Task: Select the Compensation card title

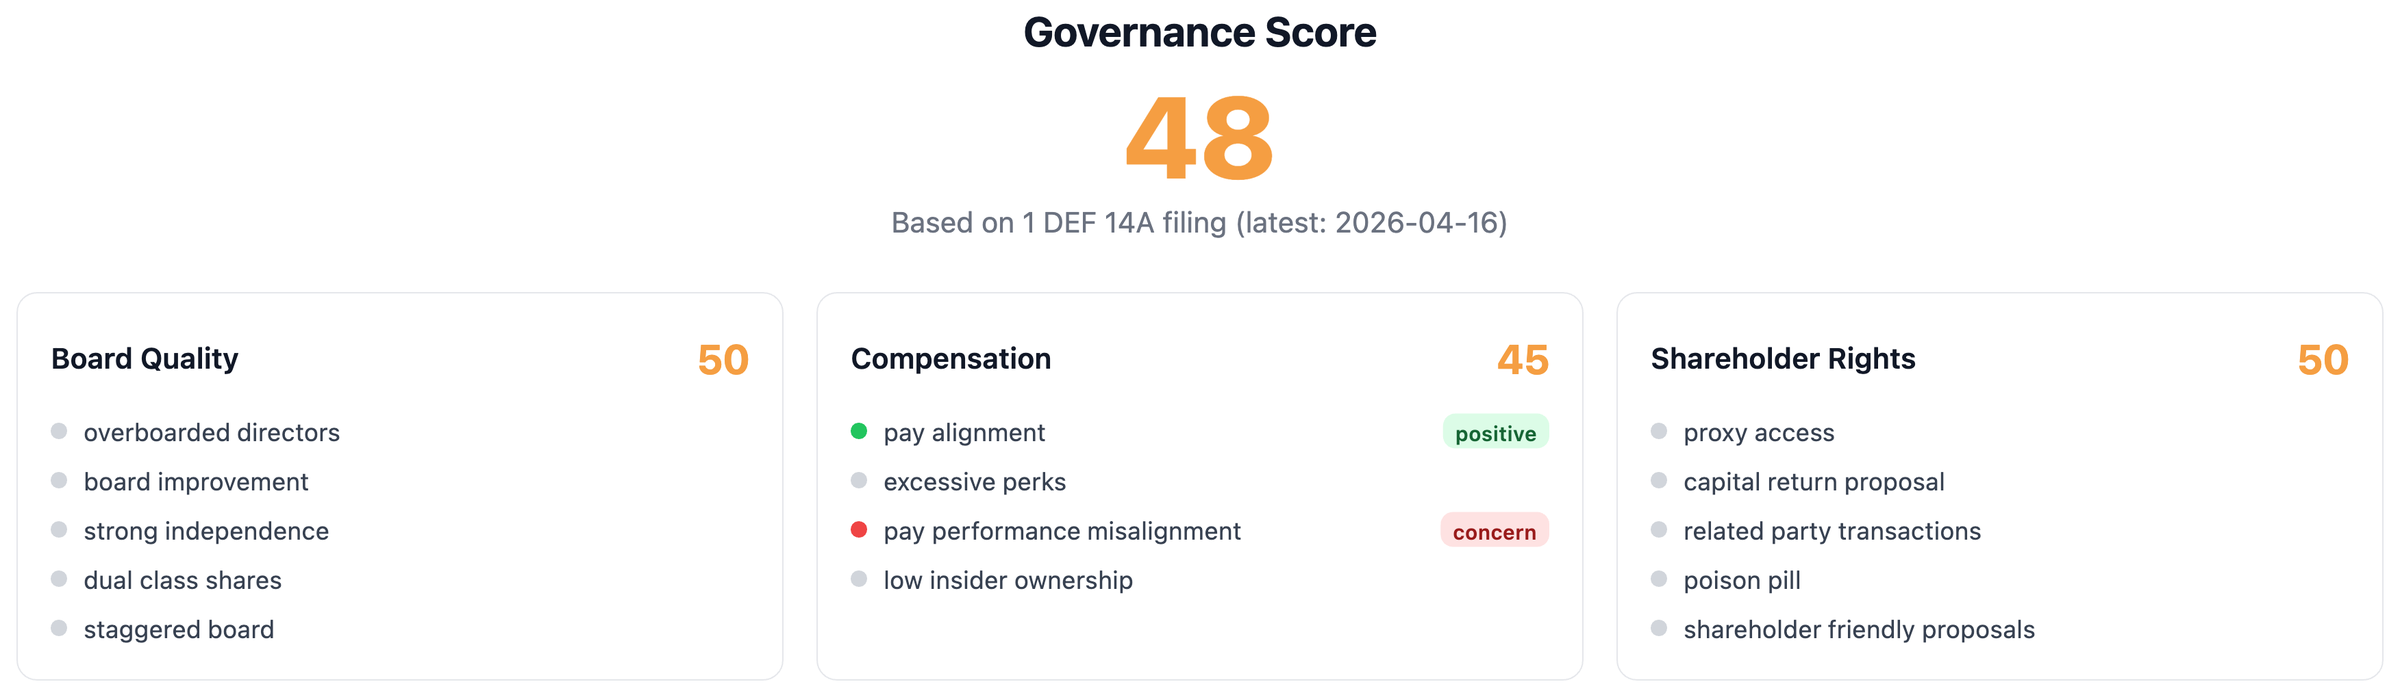Action: coord(951,358)
